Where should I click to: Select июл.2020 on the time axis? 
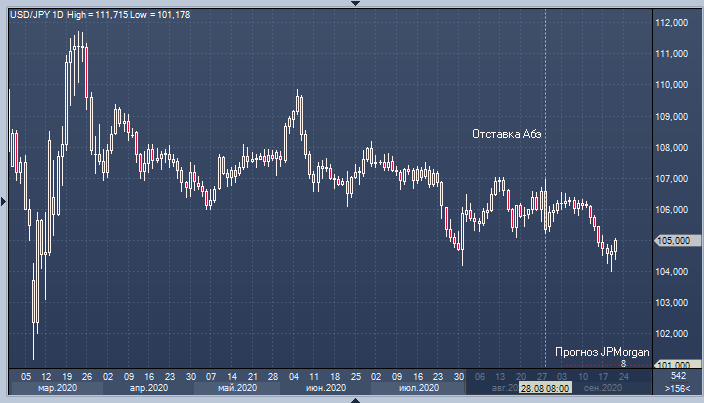[x=418, y=387]
